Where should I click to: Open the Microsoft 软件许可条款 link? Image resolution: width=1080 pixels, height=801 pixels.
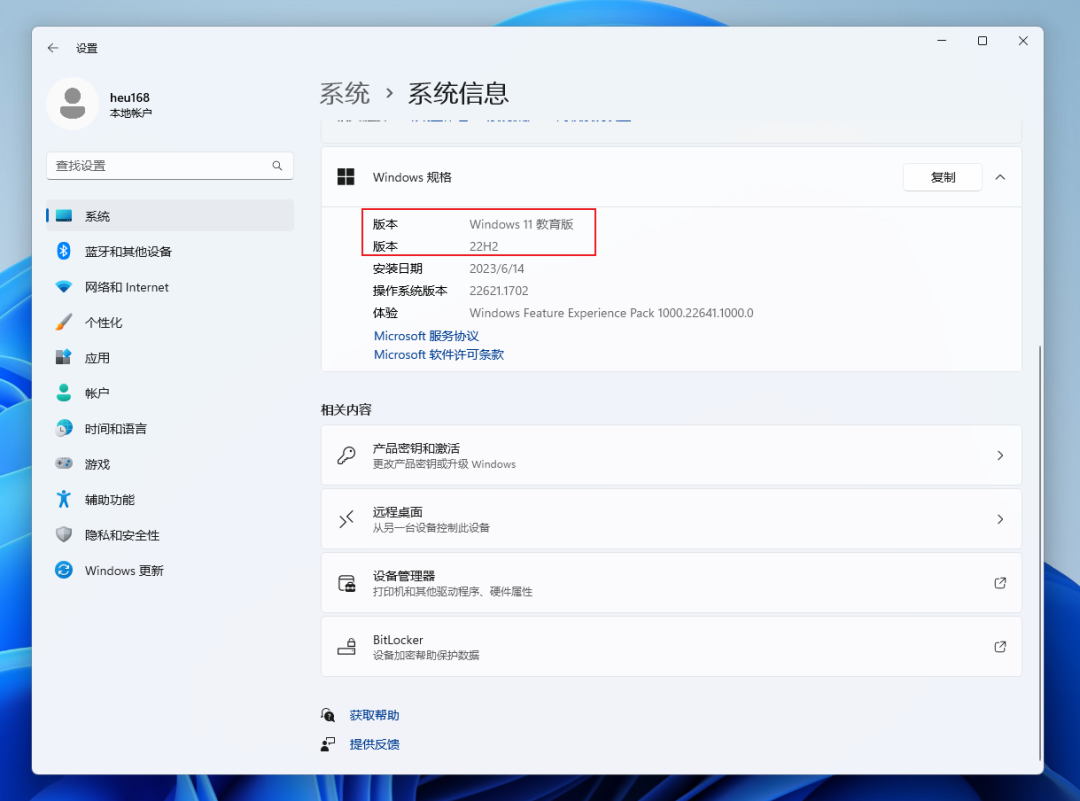pyautogui.click(x=439, y=355)
